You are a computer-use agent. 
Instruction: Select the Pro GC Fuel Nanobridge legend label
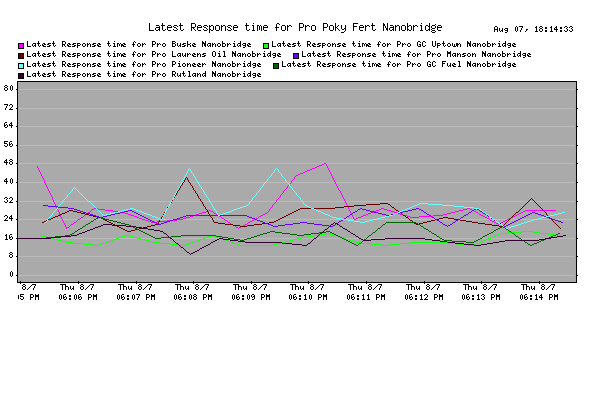pyautogui.click(x=399, y=64)
